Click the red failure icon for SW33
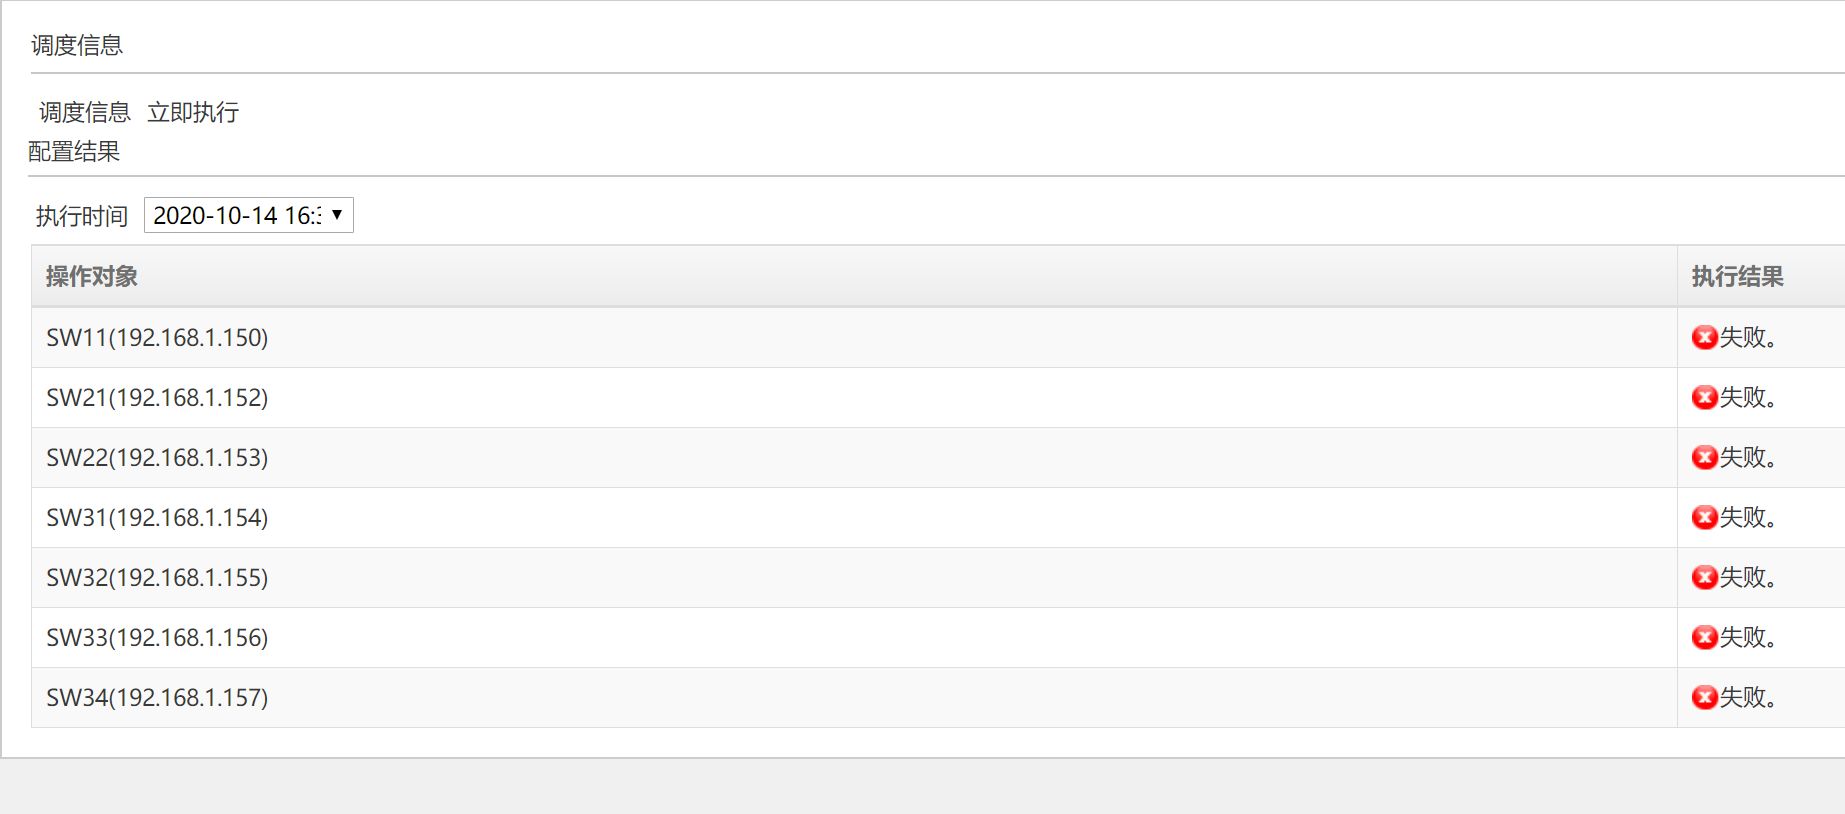This screenshot has width=1845, height=814. [x=1704, y=638]
